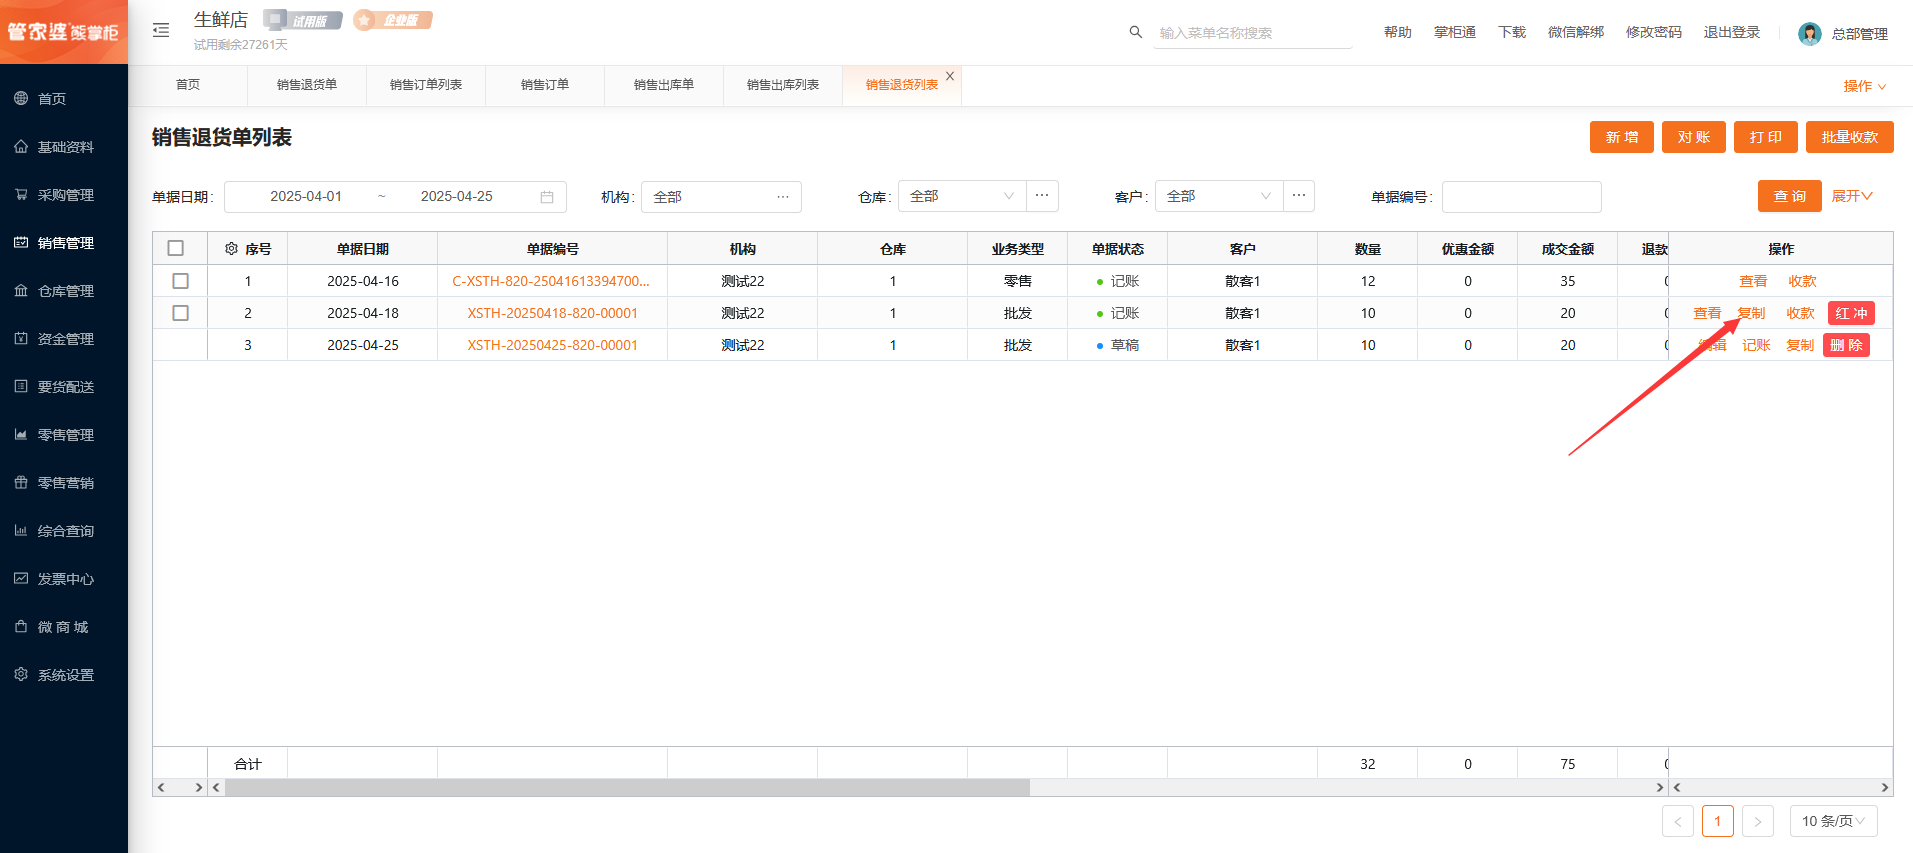The image size is (1913, 853).
Task: Open 发票中心 in the left sidebar
Action: click(x=64, y=579)
